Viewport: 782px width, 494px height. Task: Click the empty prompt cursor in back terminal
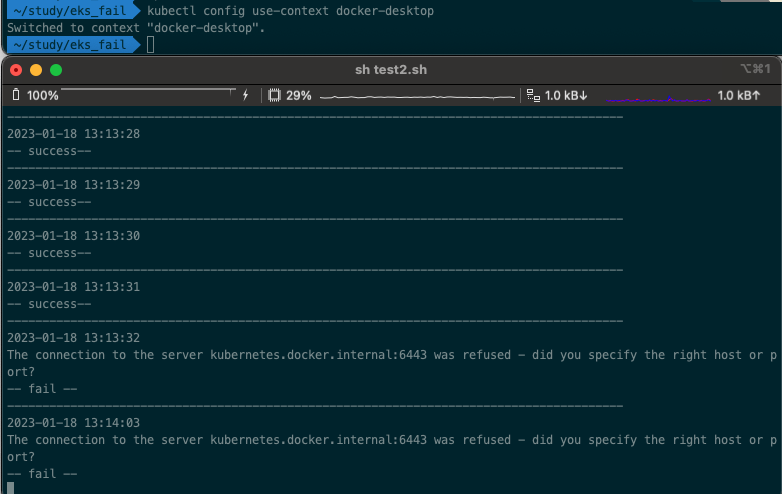(x=151, y=45)
